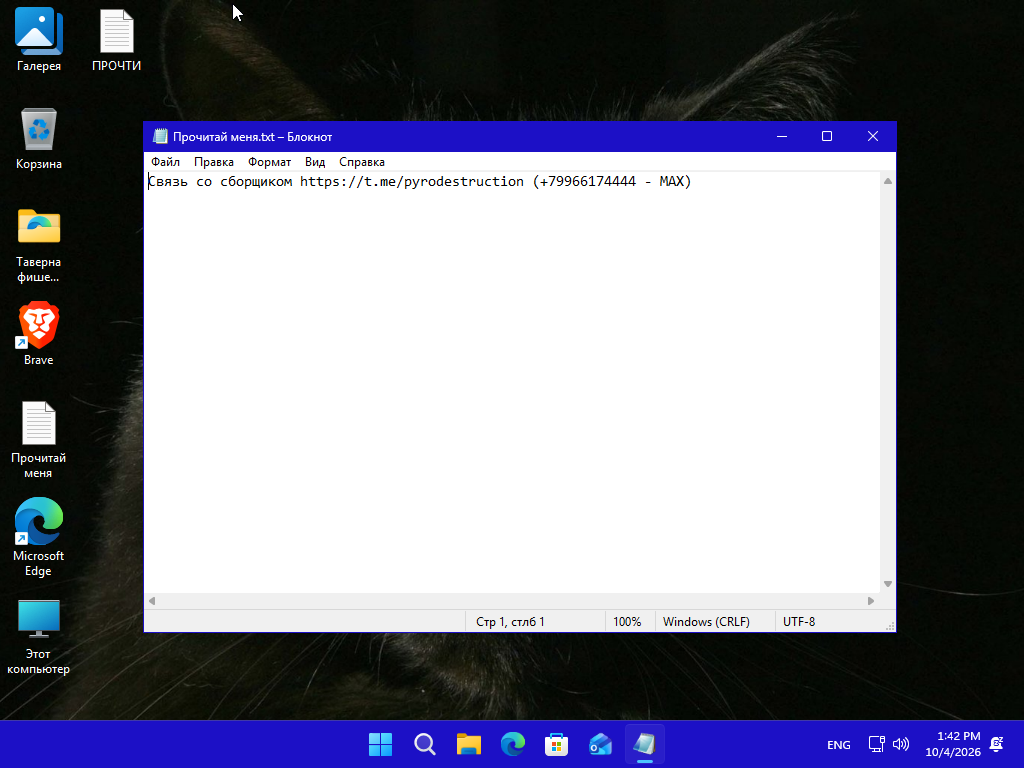This screenshot has height=768, width=1024.
Task: Open File Explorer from the taskbar
Action: tap(468, 744)
